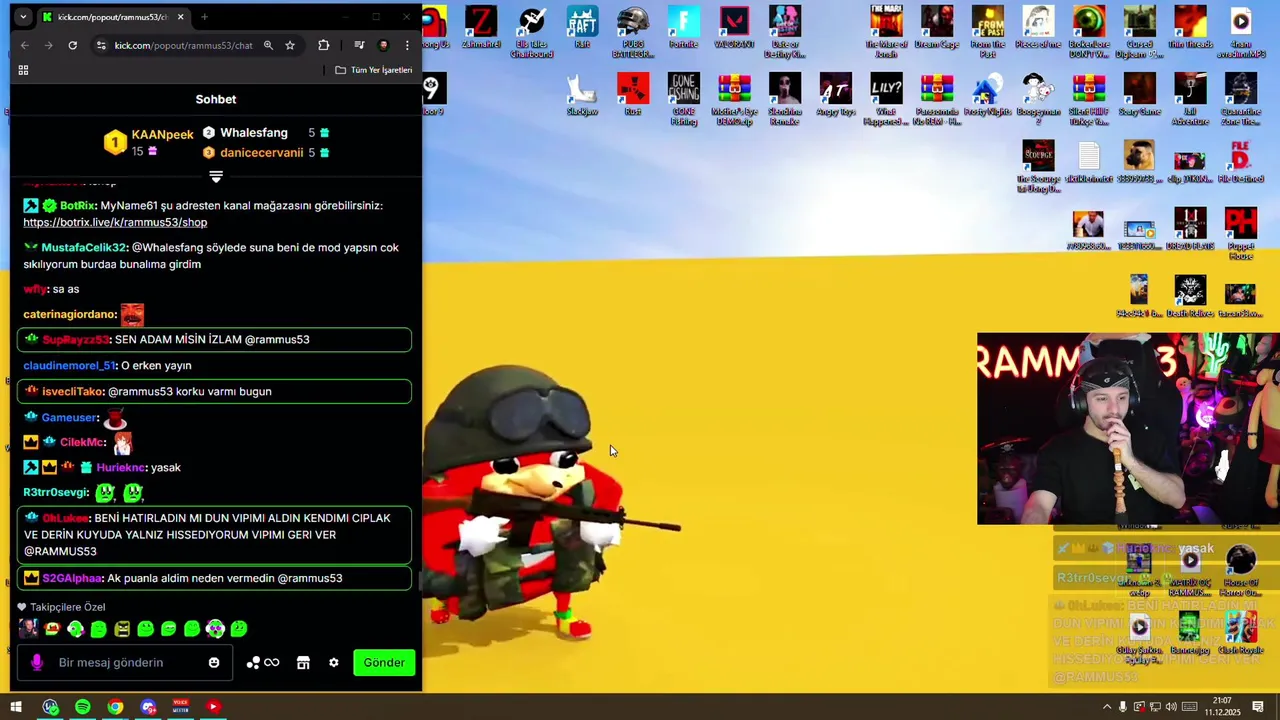Pick the last green thinking emote in the row

click(x=239, y=629)
